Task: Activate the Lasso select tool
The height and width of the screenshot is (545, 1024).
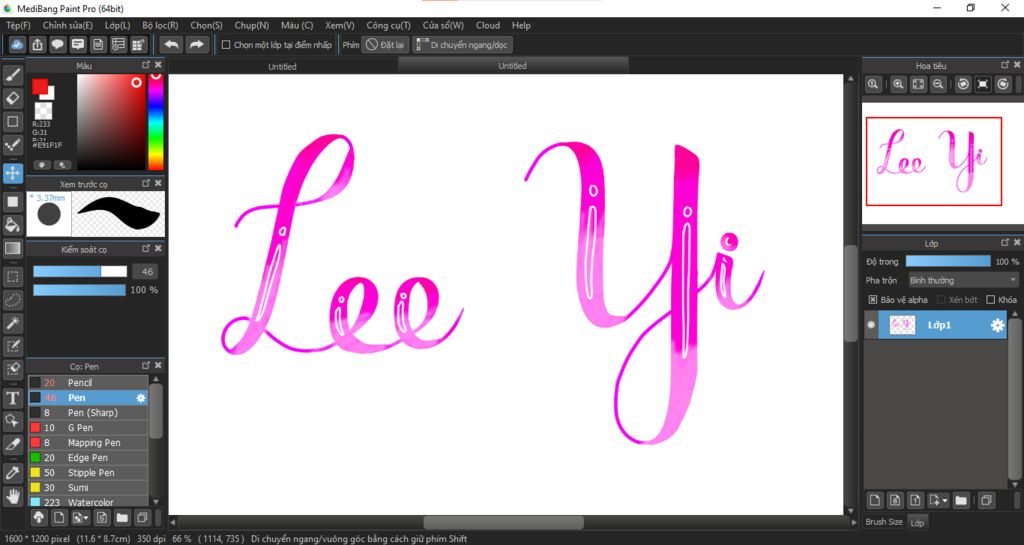Action: pos(12,300)
